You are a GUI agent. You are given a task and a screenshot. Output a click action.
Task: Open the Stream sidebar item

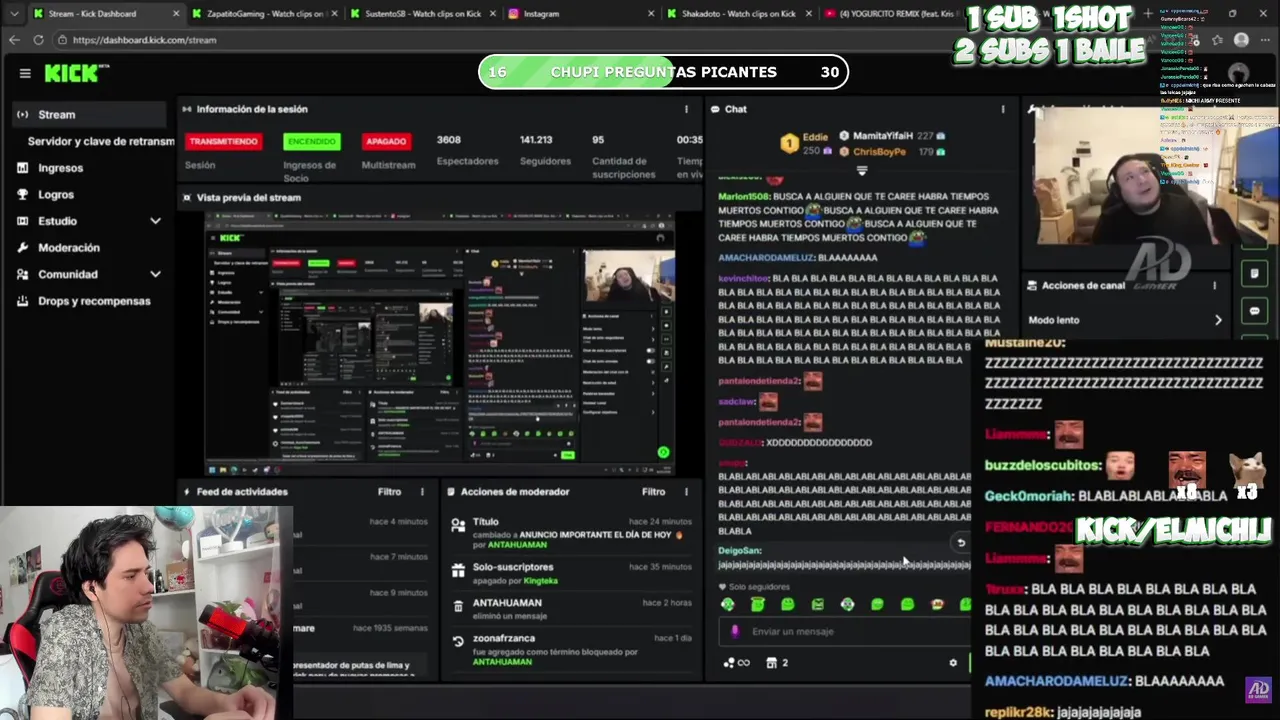pos(88,114)
